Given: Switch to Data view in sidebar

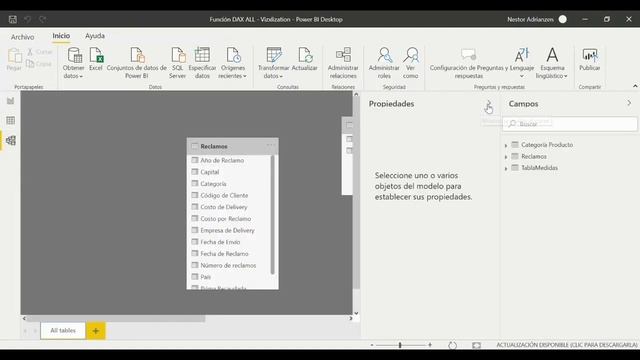Looking at the screenshot, I should (x=11, y=120).
